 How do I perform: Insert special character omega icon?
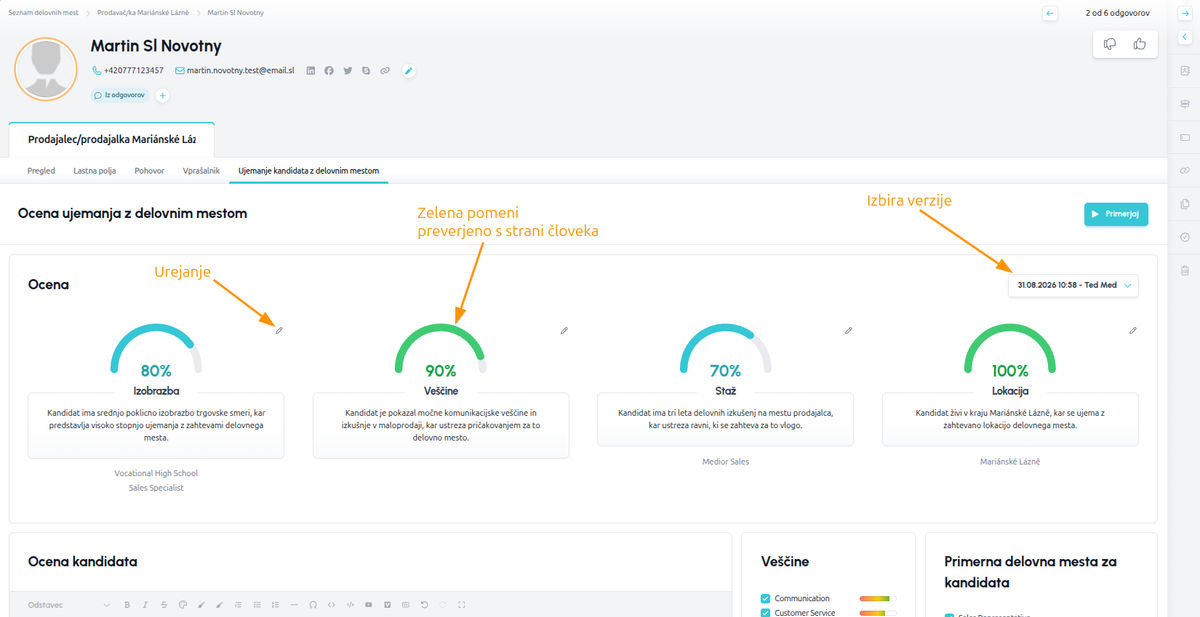313,605
